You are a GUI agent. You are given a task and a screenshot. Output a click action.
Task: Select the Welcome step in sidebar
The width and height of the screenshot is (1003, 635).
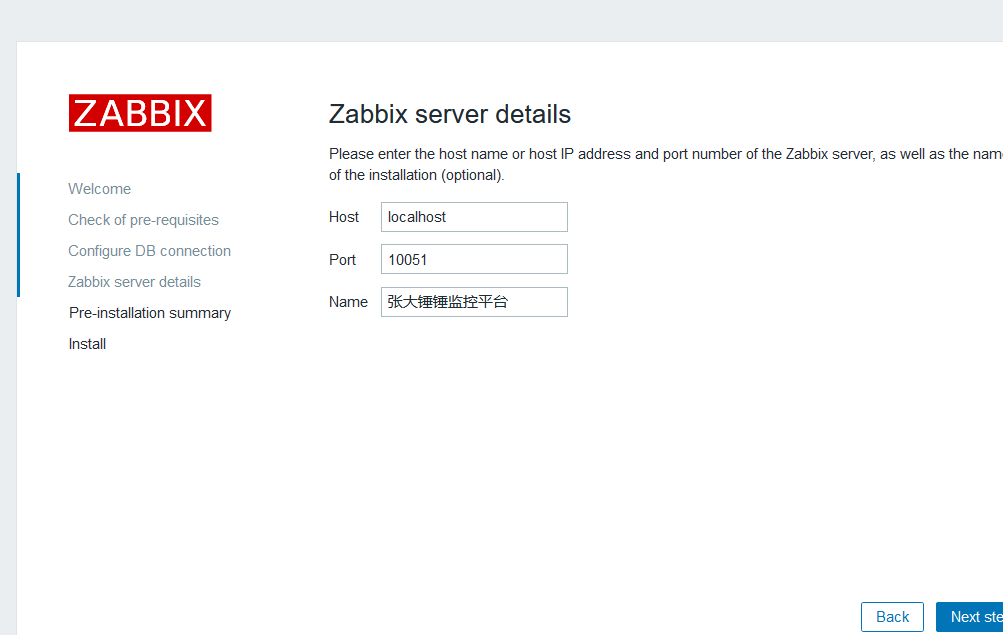coord(99,188)
